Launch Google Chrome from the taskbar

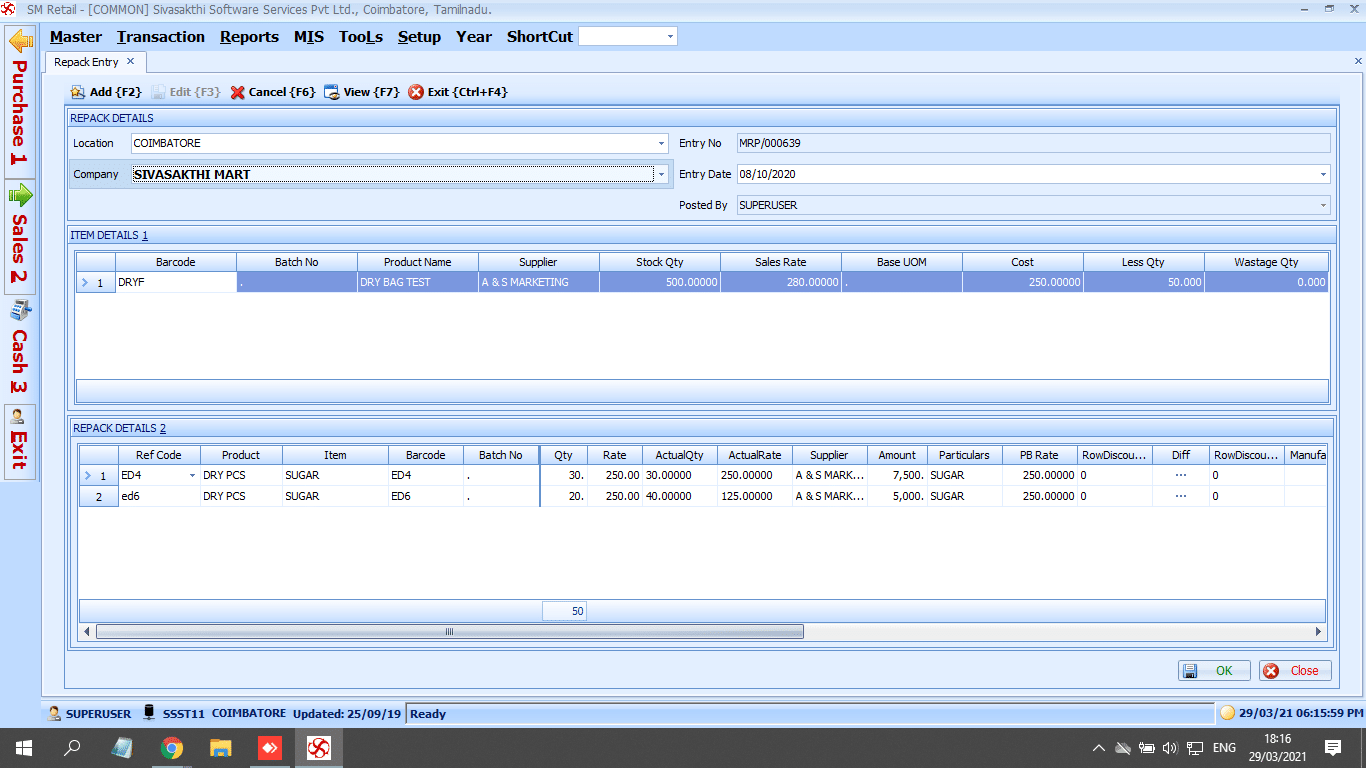[x=172, y=747]
